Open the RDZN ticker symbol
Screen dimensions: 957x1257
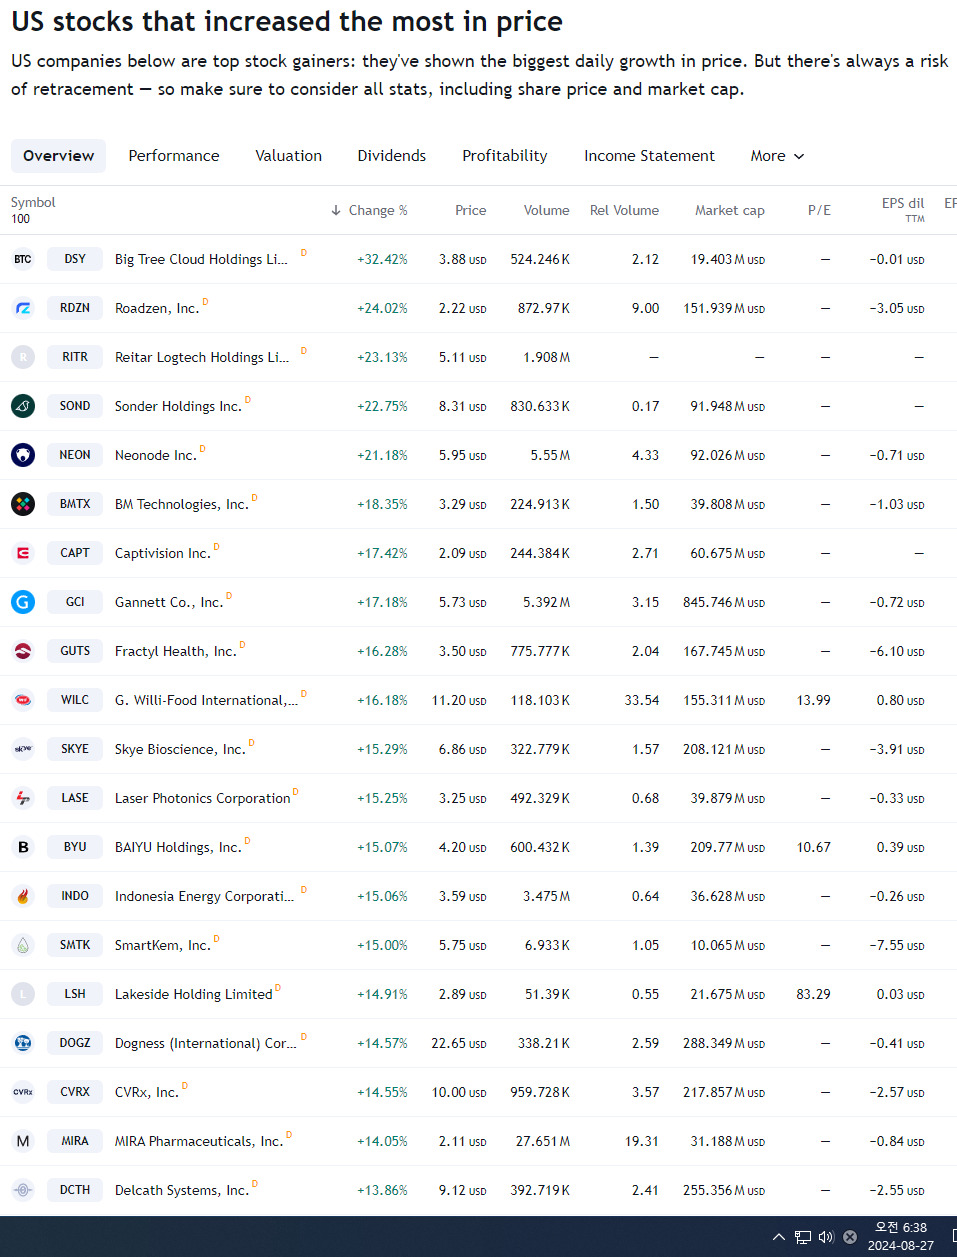click(x=75, y=308)
